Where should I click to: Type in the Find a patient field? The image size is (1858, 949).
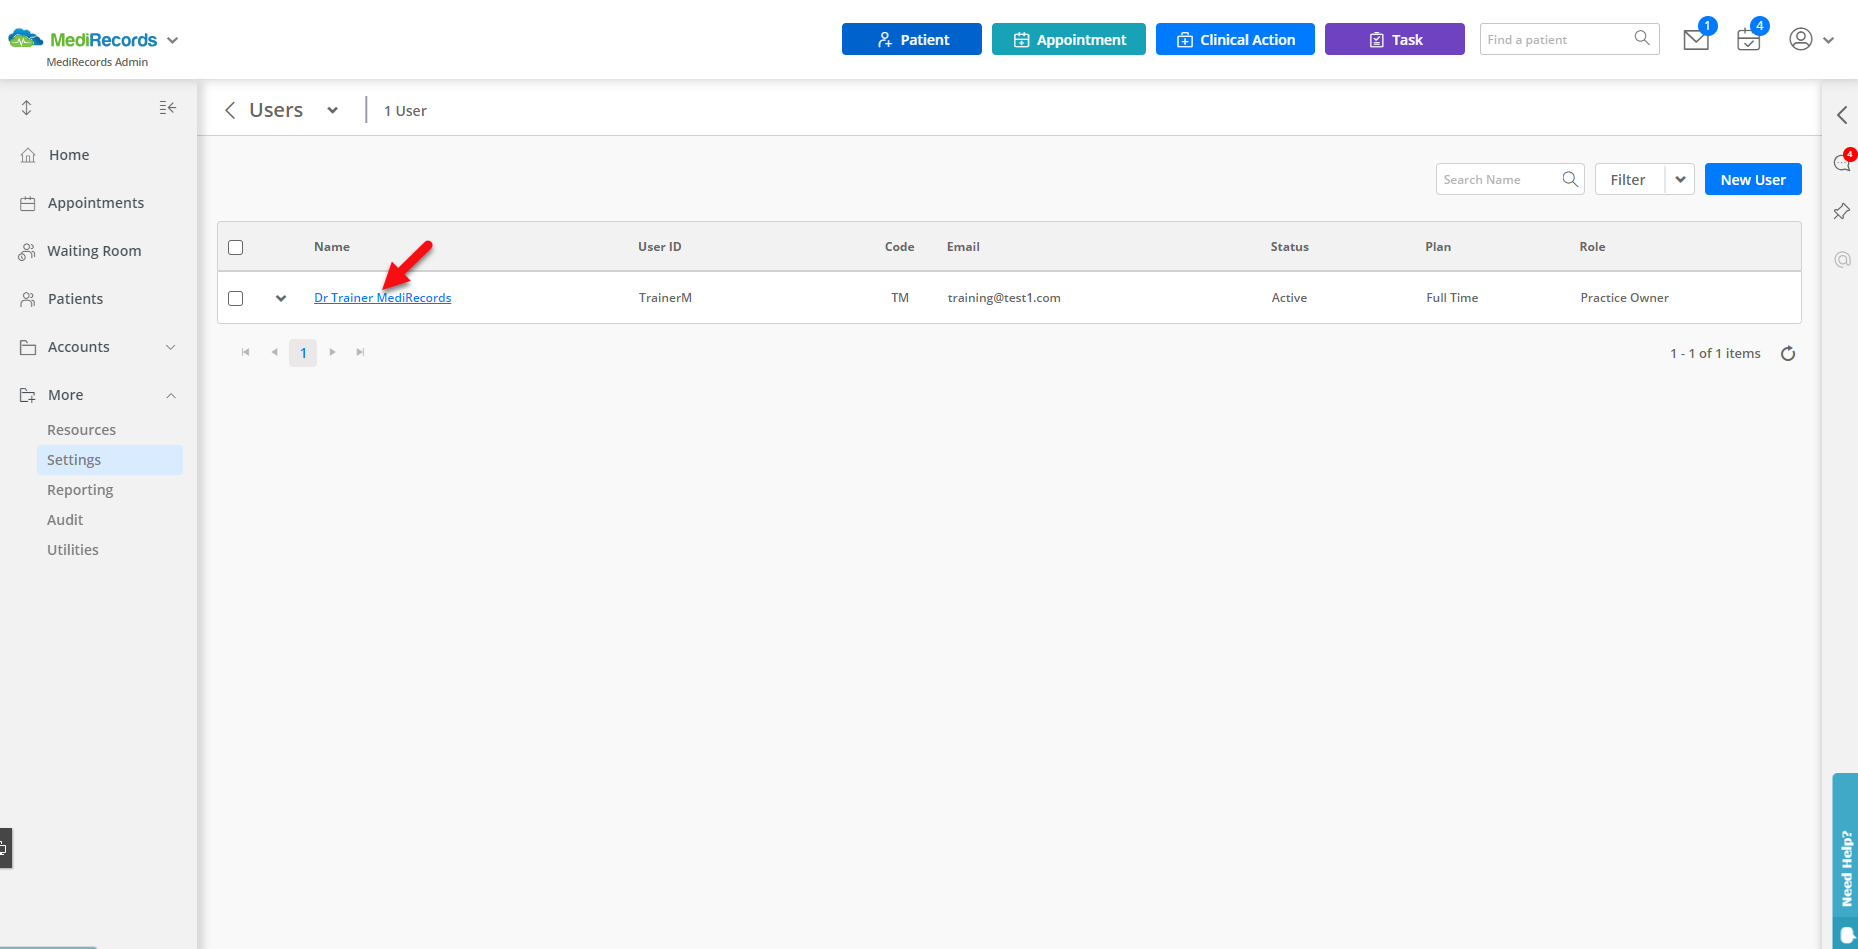pyautogui.click(x=1550, y=39)
